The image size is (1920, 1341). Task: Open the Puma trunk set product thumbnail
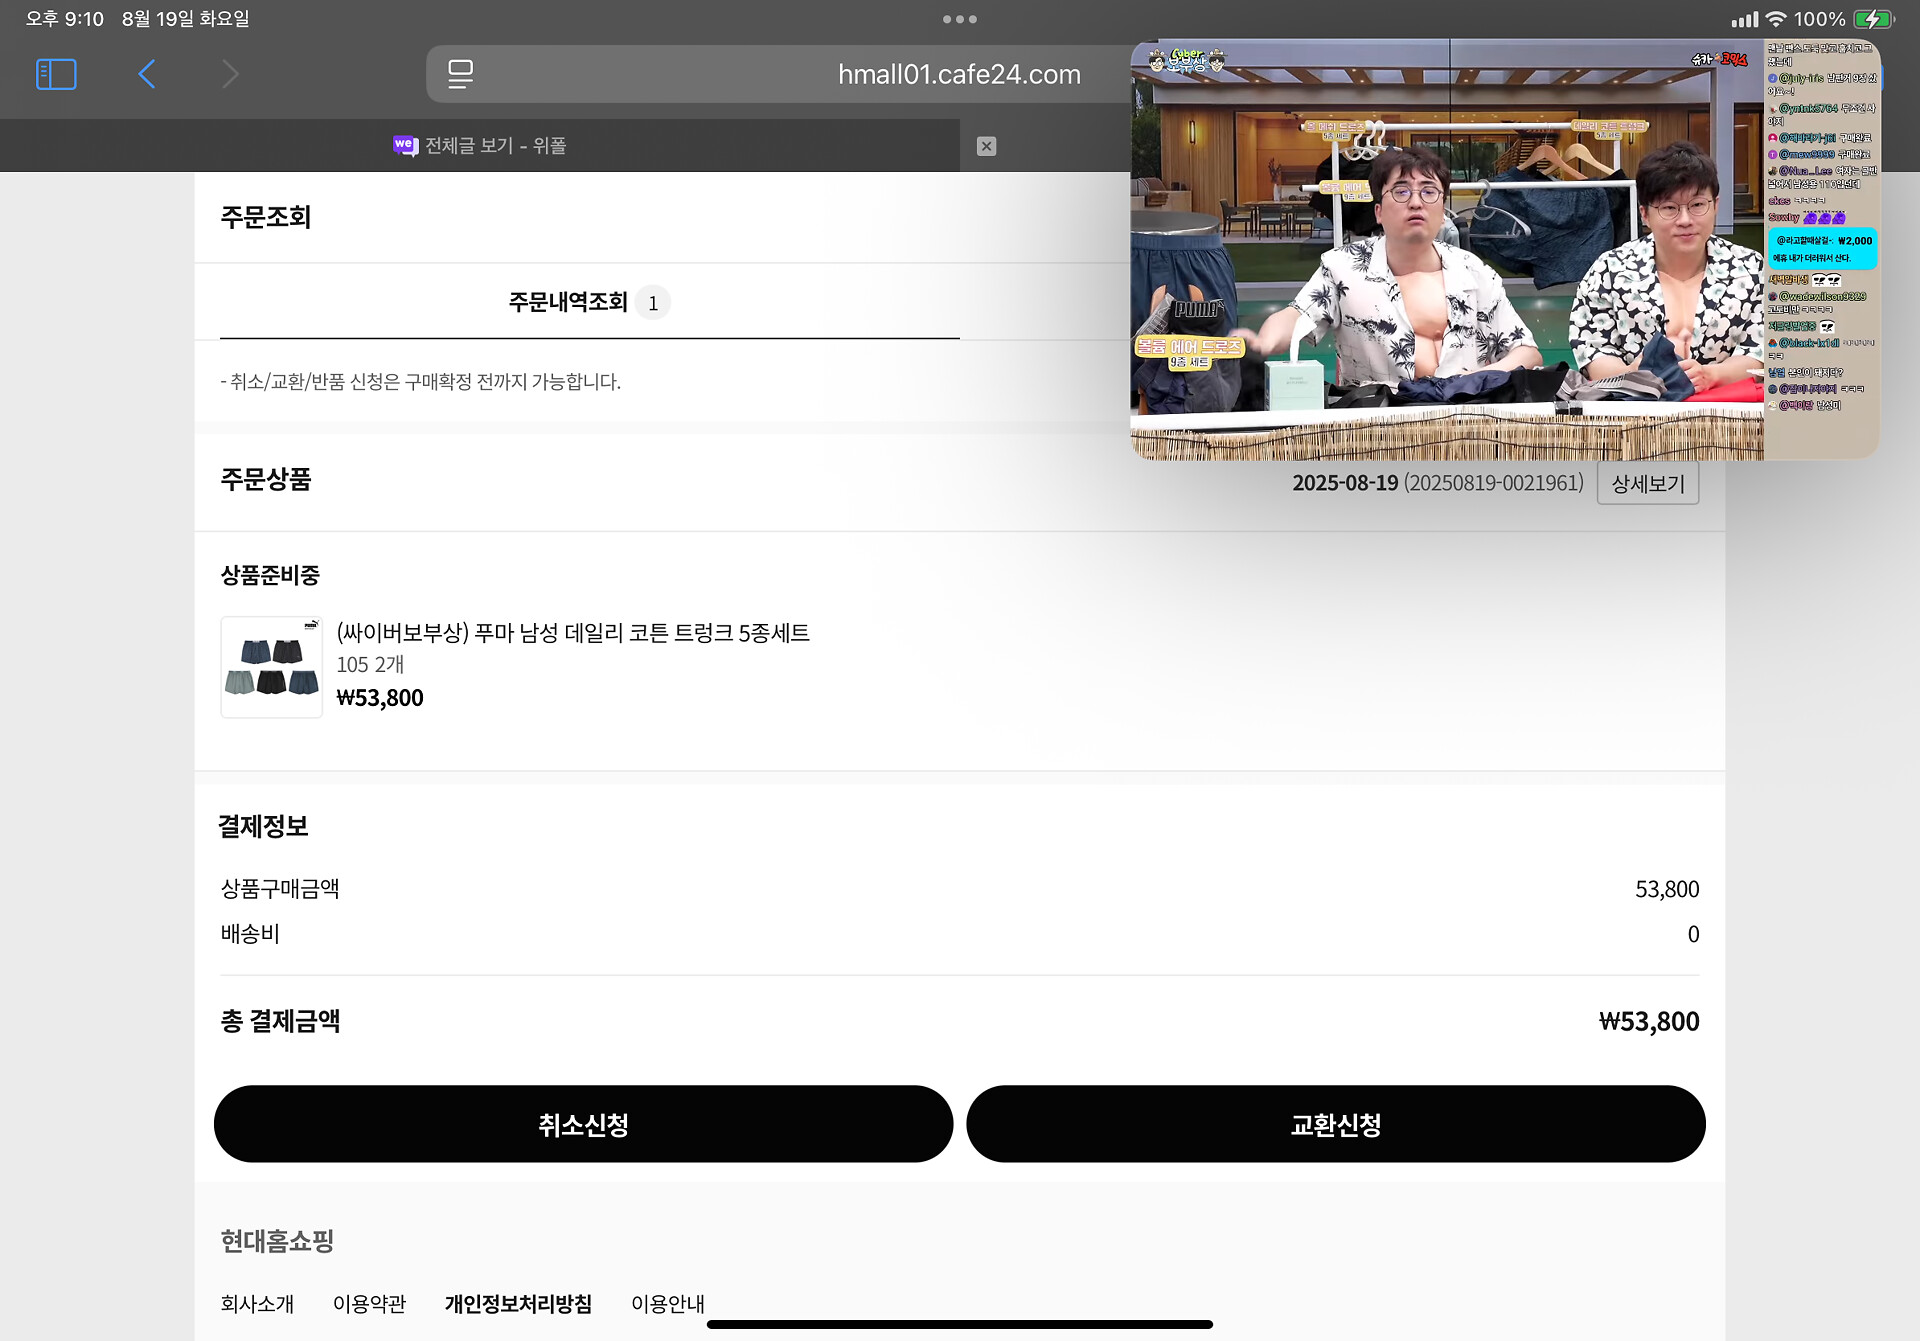[271, 667]
